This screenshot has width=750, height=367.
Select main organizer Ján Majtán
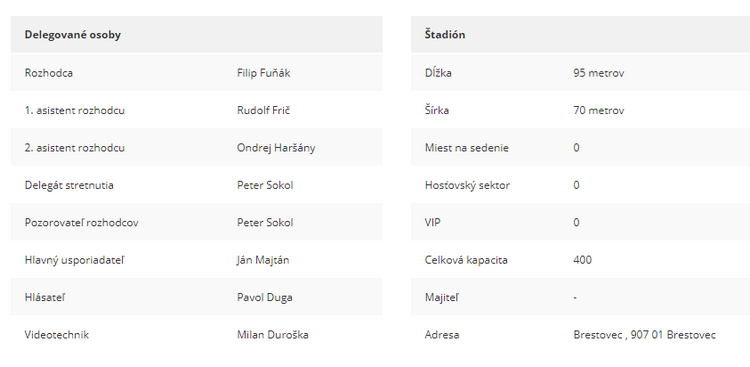pyautogui.click(x=263, y=260)
